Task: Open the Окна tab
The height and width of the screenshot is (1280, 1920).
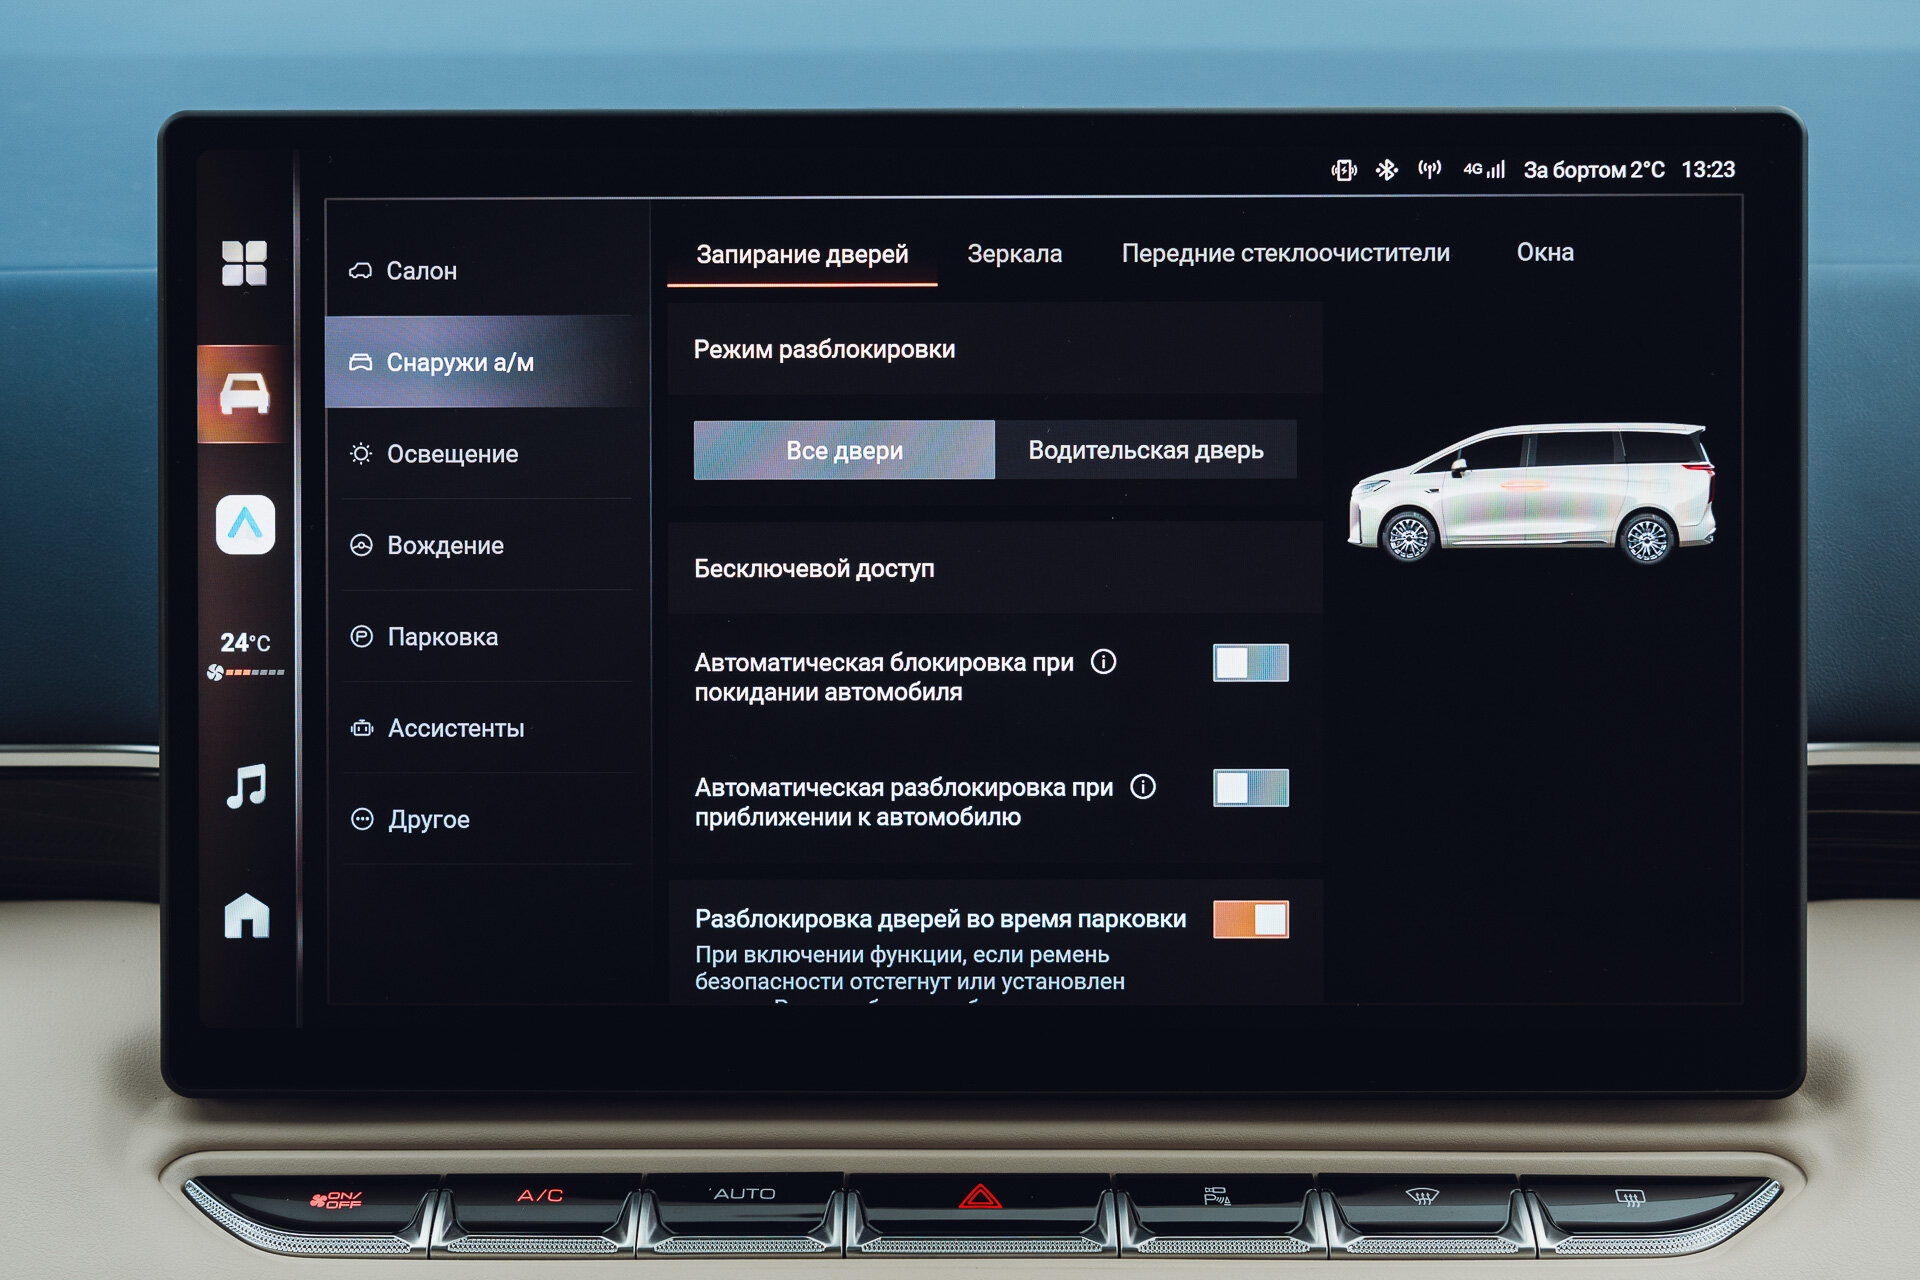Action: [1544, 253]
